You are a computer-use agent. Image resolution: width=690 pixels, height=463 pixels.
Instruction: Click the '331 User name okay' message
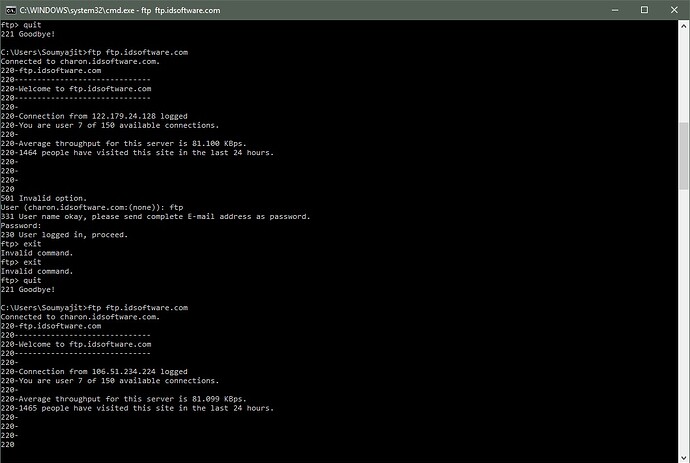pyautogui.click(x=155, y=216)
